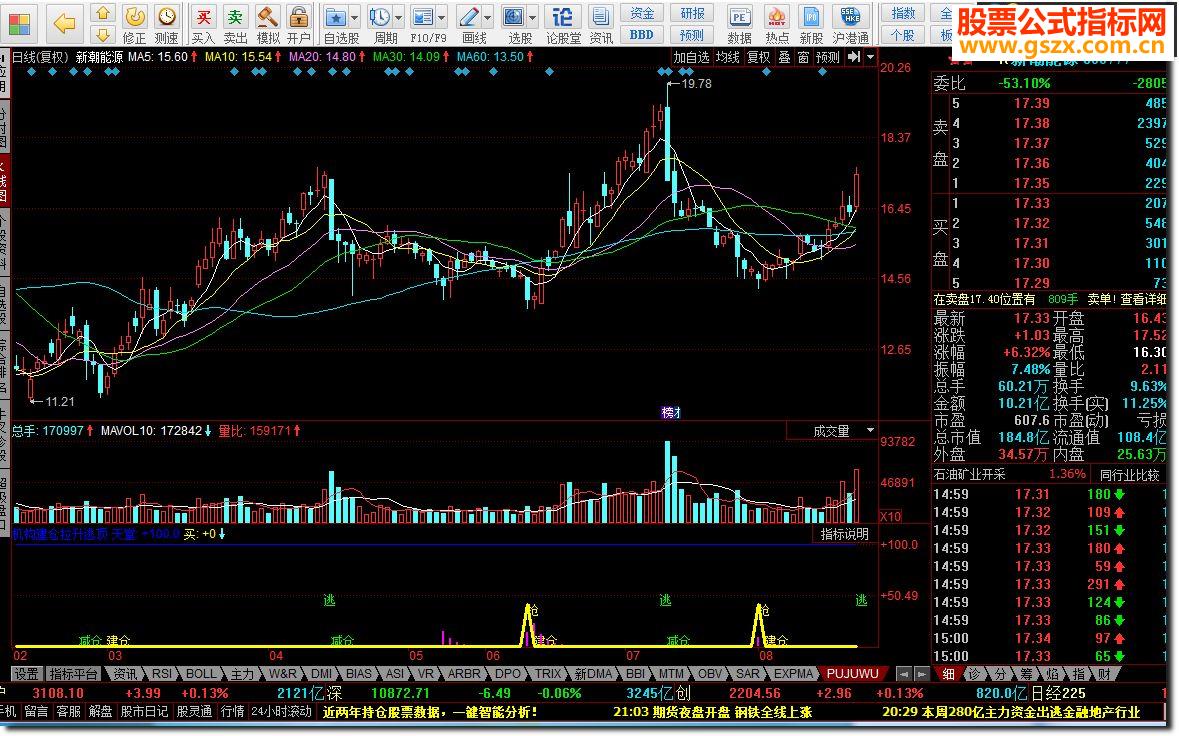Image resolution: width=1179 pixels, height=736 pixels.
Task: Open the 新股 IPO icon
Action: (811, 23)
